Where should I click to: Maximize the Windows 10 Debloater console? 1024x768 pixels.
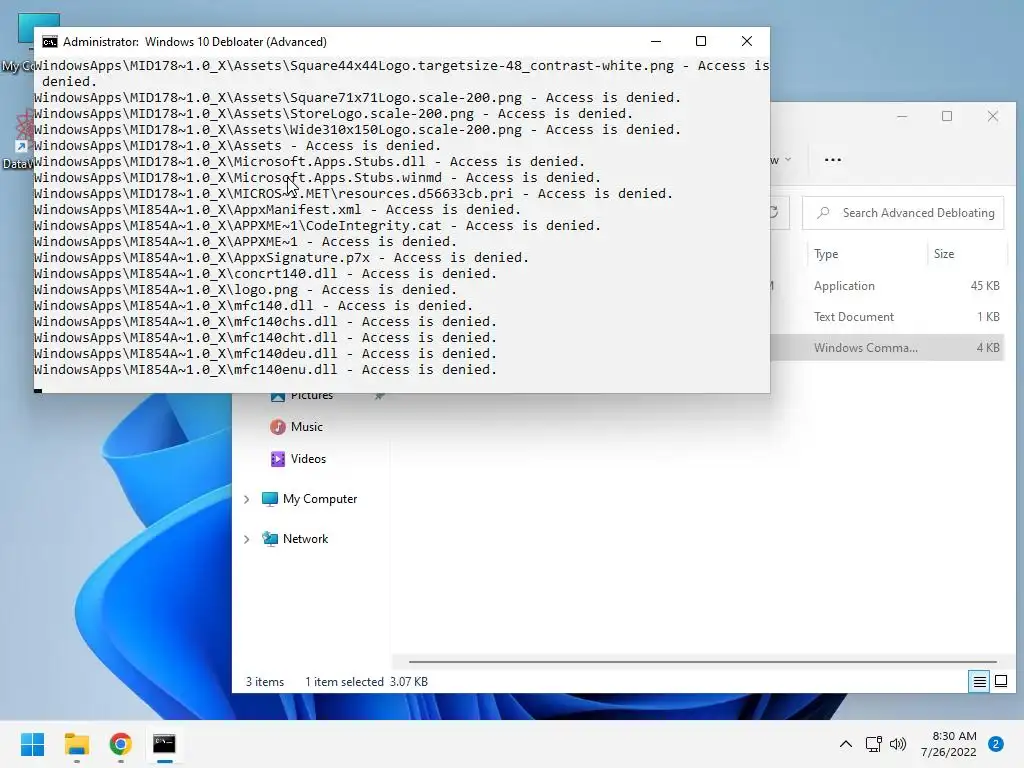[701, 41]
